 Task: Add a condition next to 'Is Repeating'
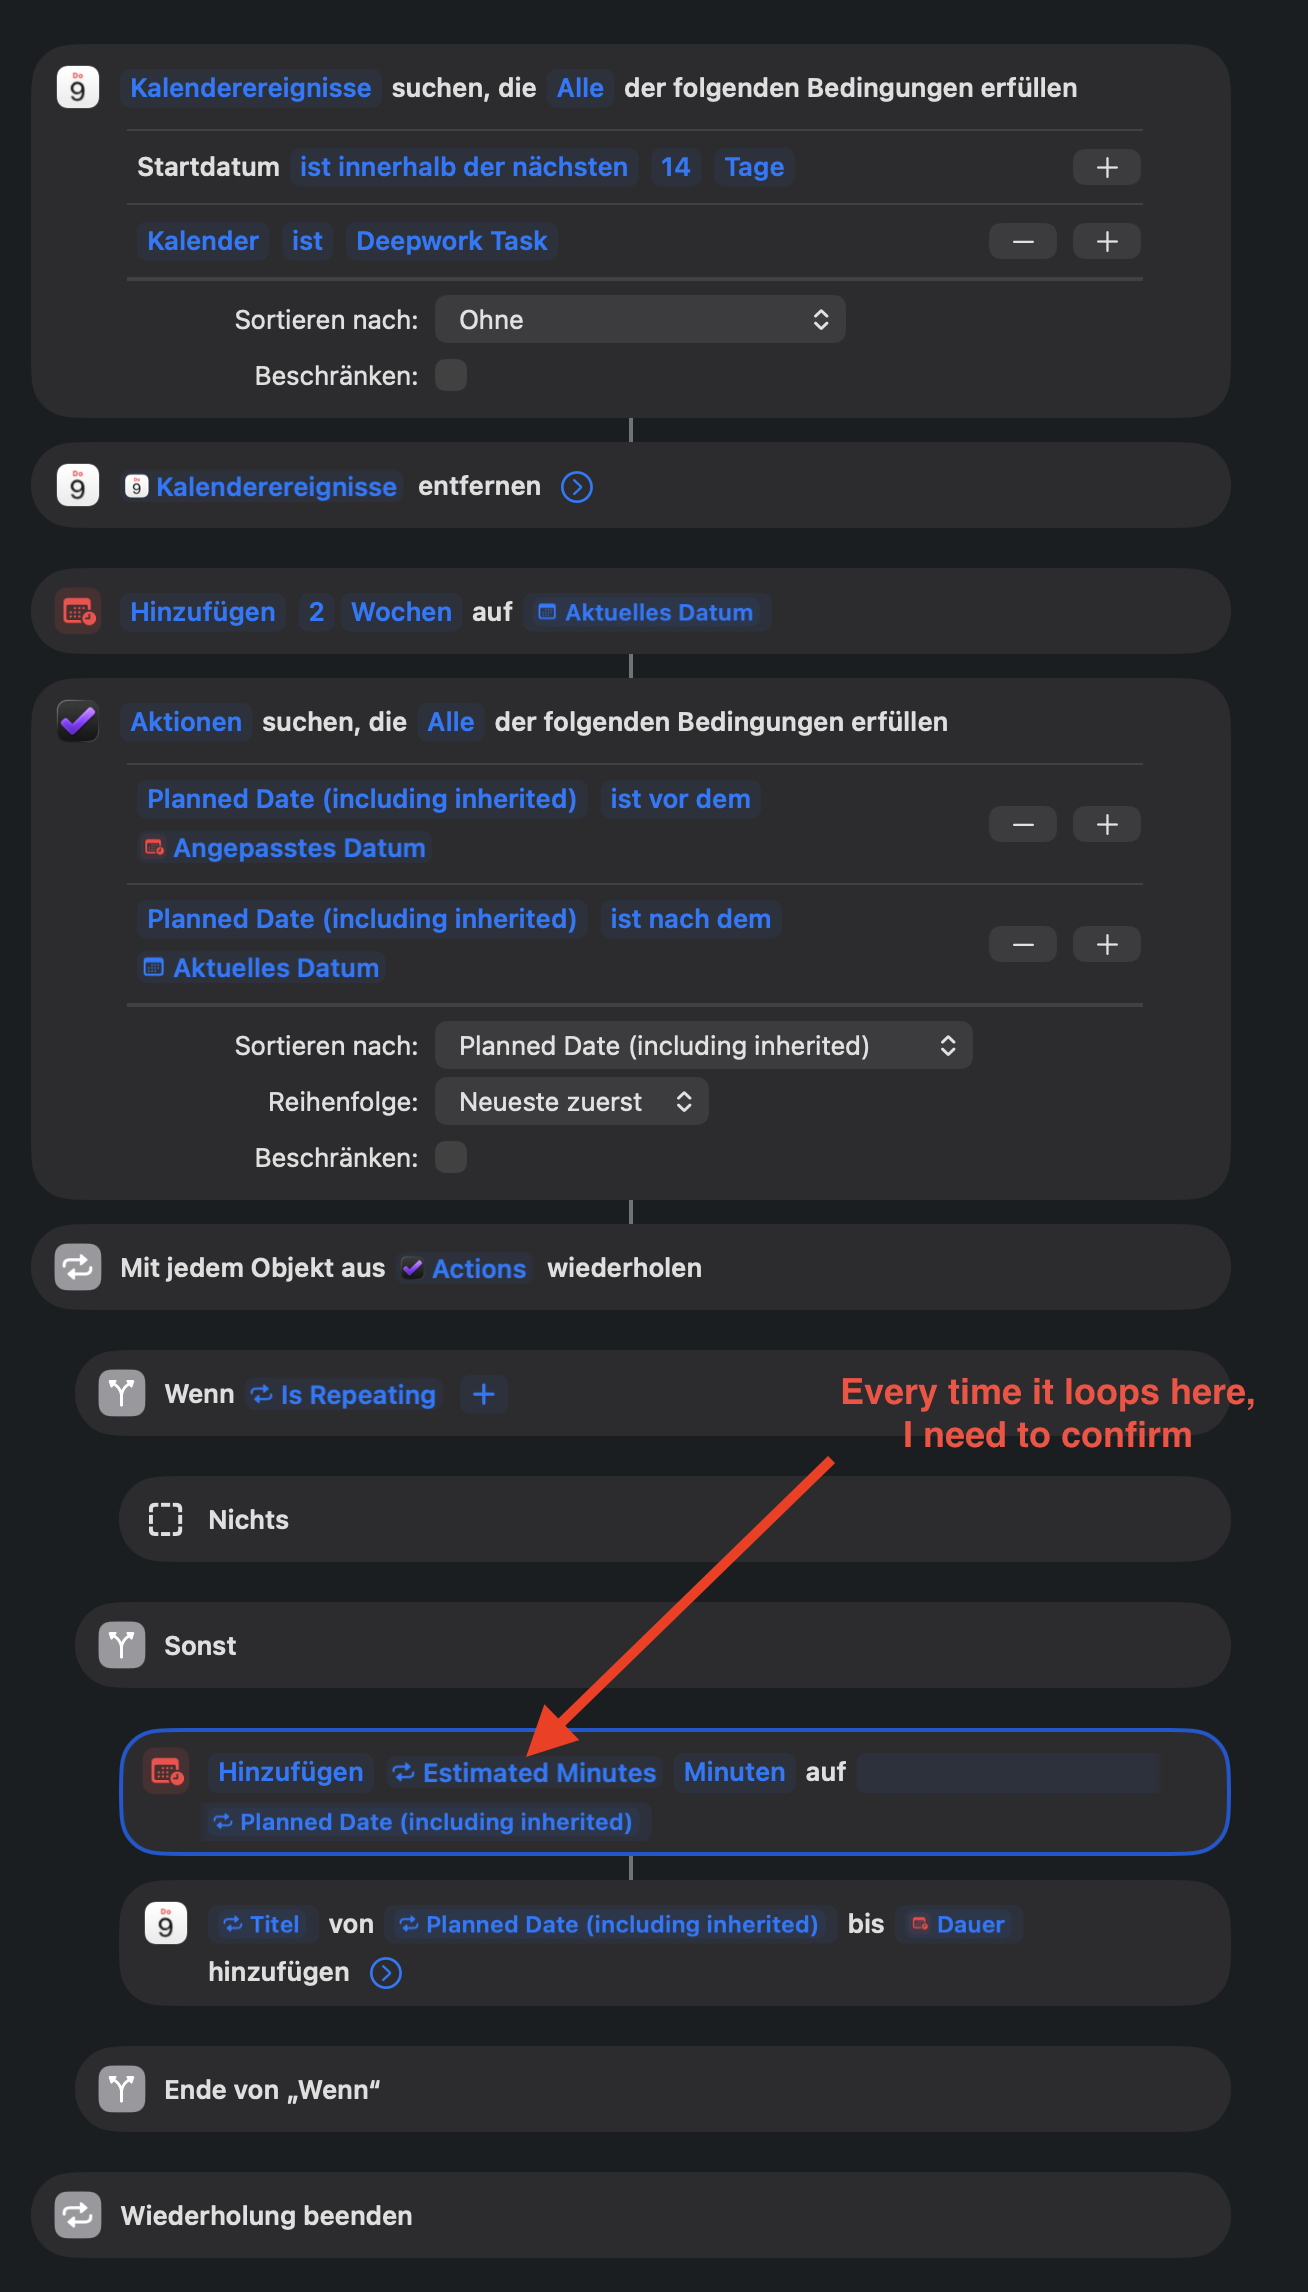pos(484,1394)
